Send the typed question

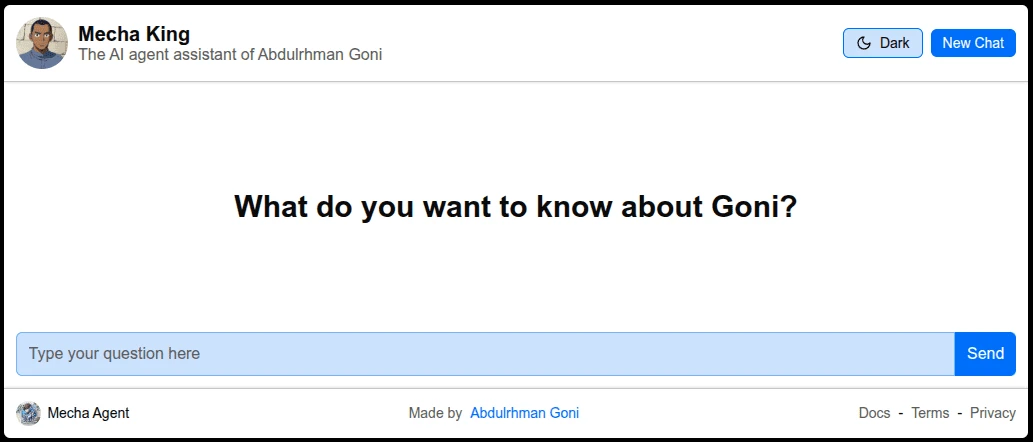click(x=985, y=354)
